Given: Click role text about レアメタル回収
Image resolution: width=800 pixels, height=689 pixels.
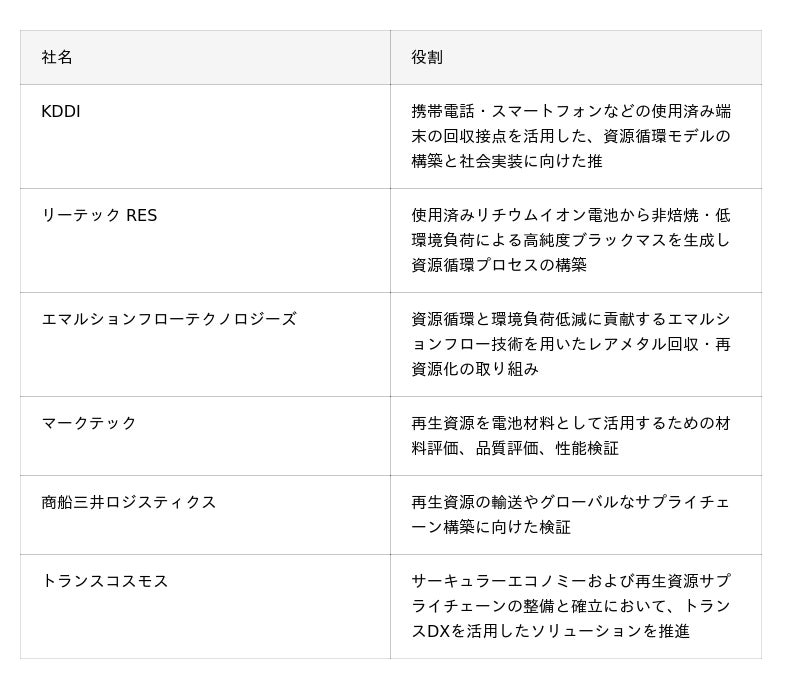Looking at the screenshot, I should 571,344.
